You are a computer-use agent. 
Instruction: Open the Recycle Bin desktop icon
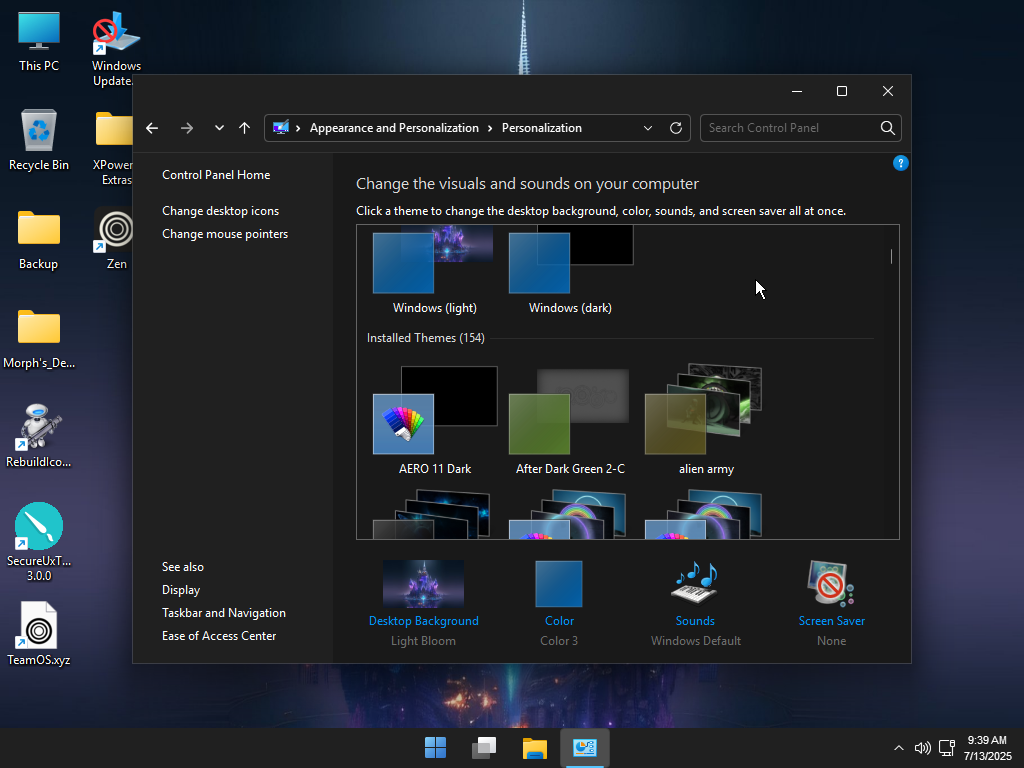[x=39, y=140]
